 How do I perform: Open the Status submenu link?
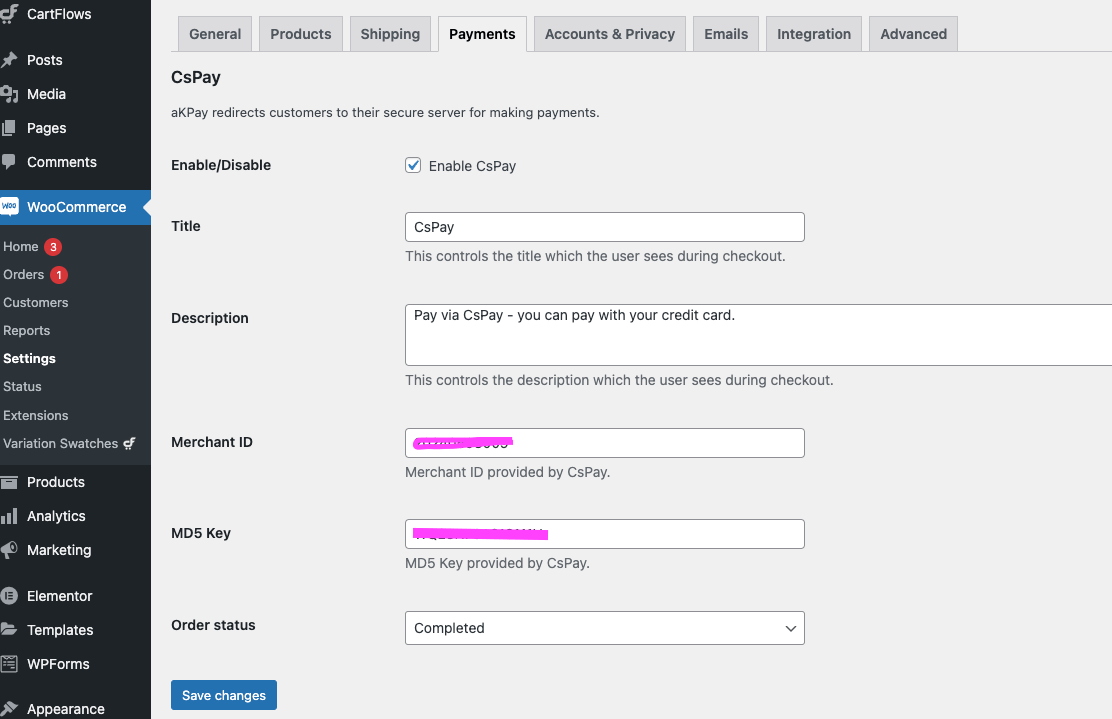tap(22, 386)
